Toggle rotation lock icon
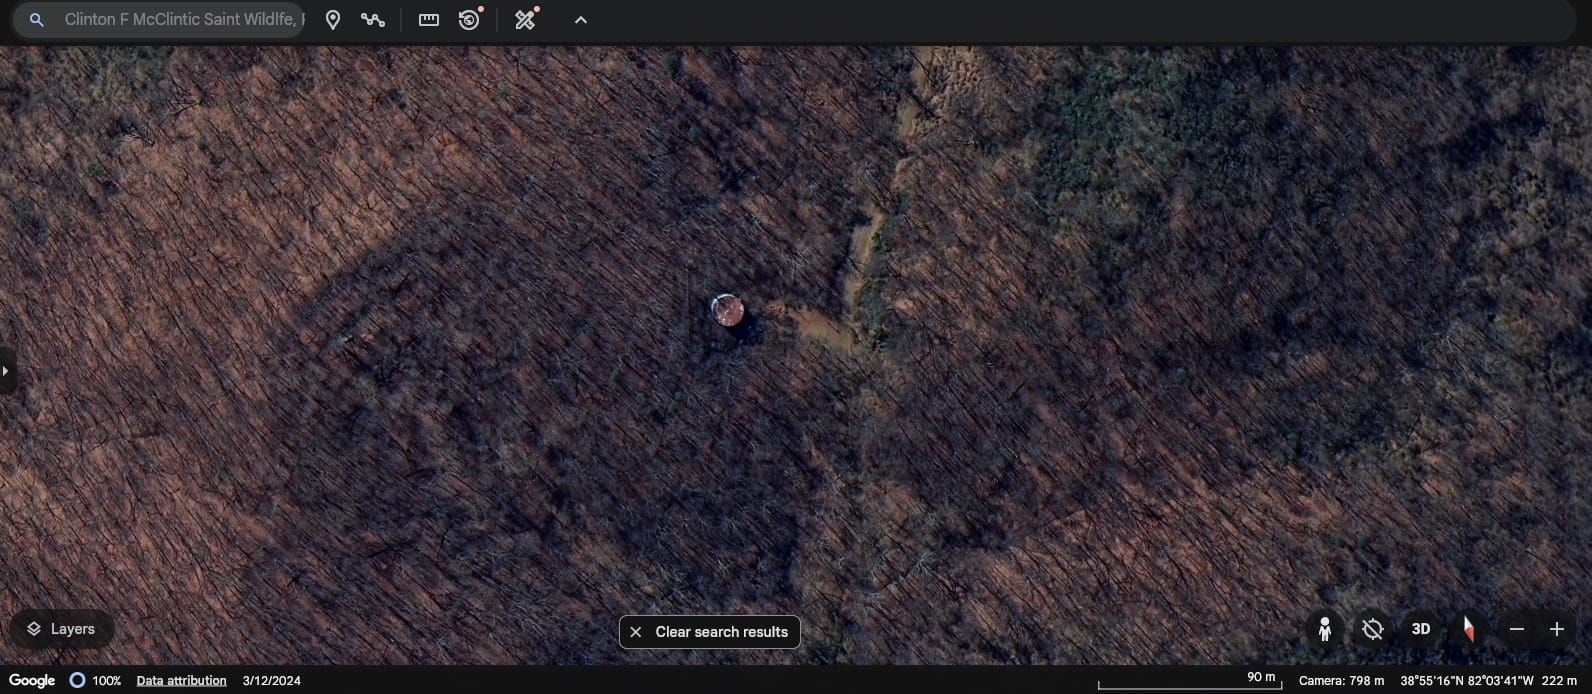This screenshot has width=1592, height=694. pos(1373,629)
